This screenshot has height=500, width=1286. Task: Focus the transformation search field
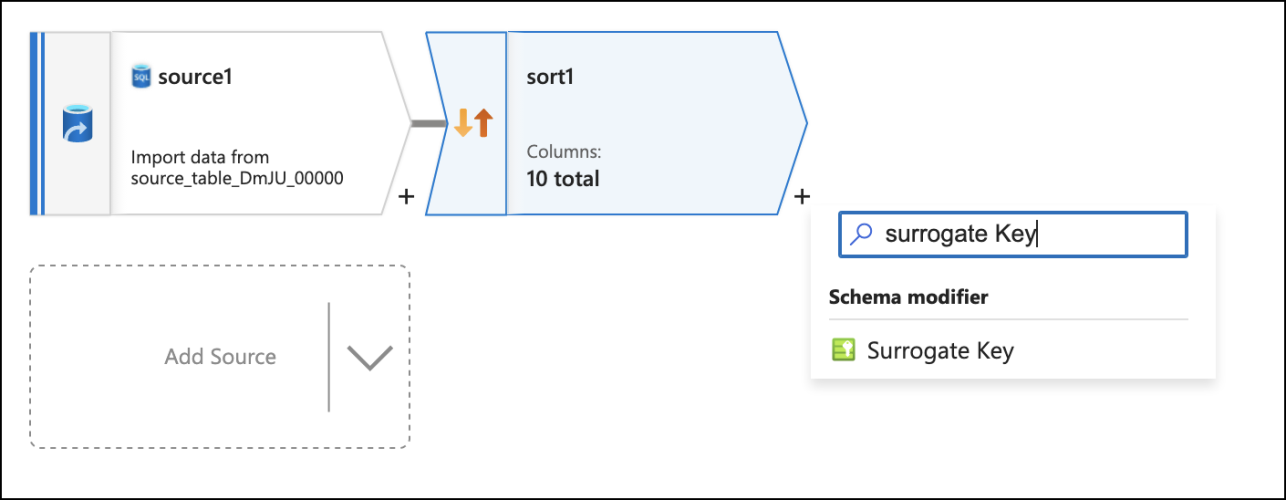pyautogui.click(x=1013, y=234)
